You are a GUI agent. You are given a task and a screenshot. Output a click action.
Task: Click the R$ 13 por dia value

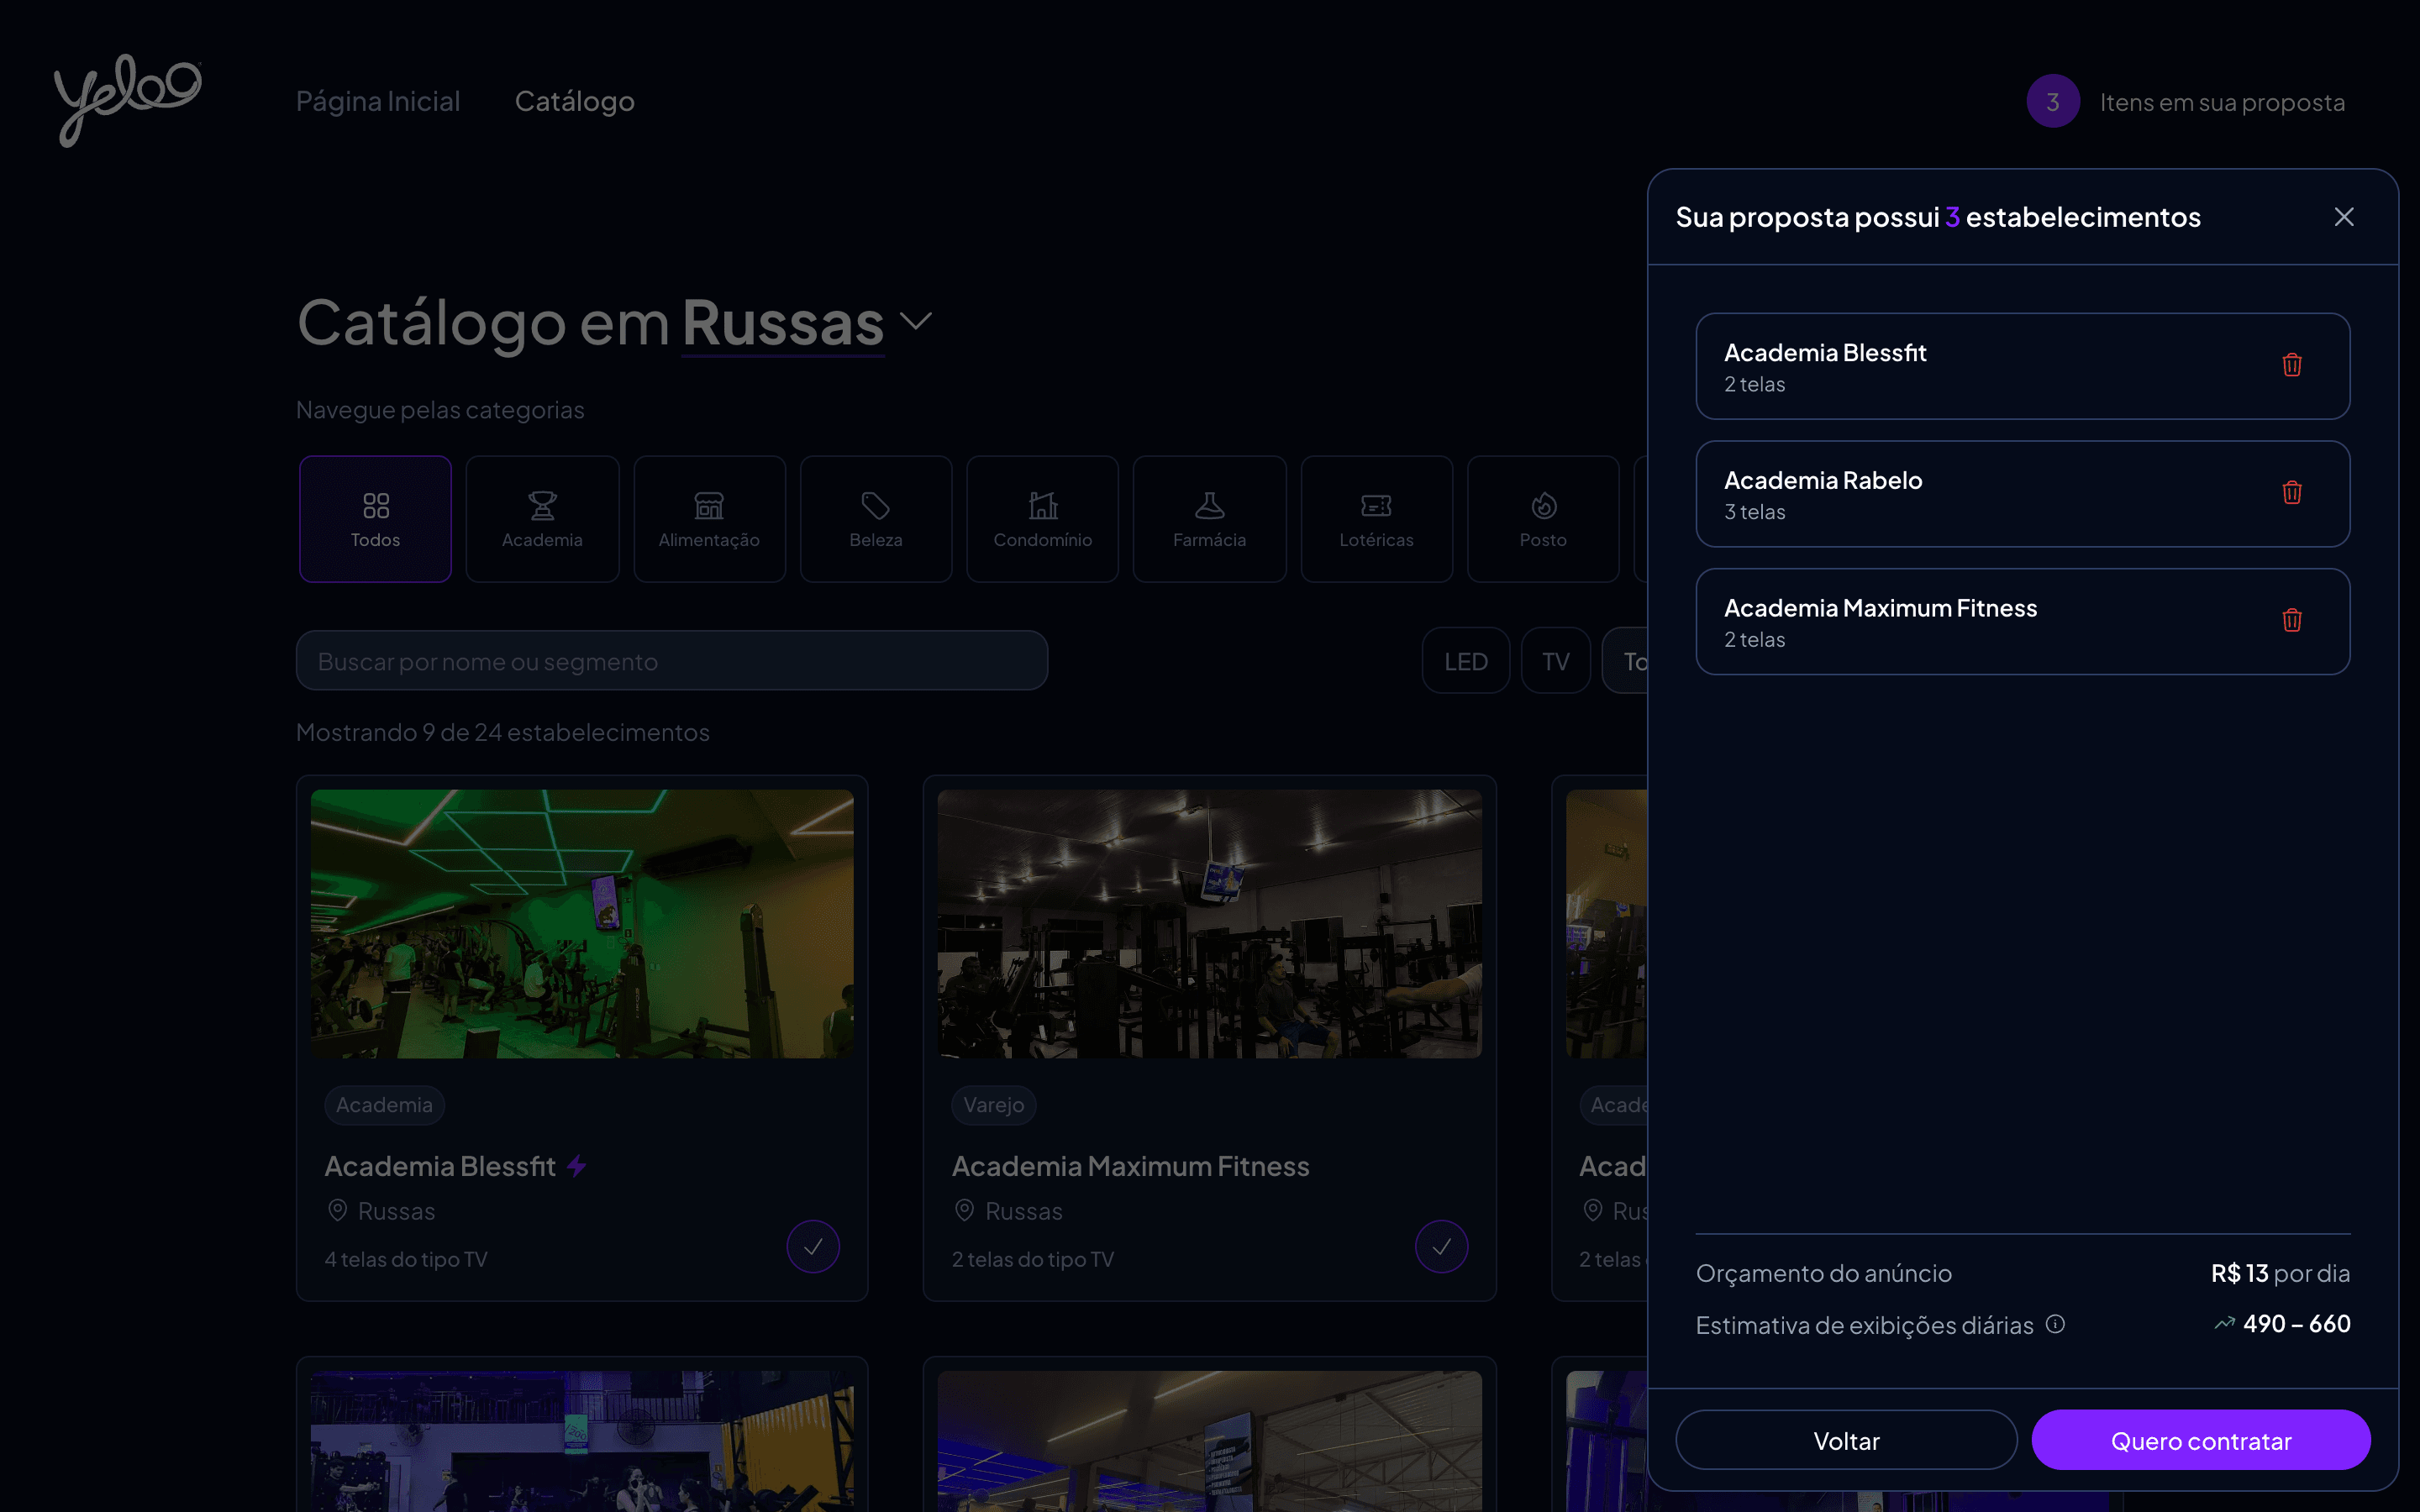point(2280,1273)
